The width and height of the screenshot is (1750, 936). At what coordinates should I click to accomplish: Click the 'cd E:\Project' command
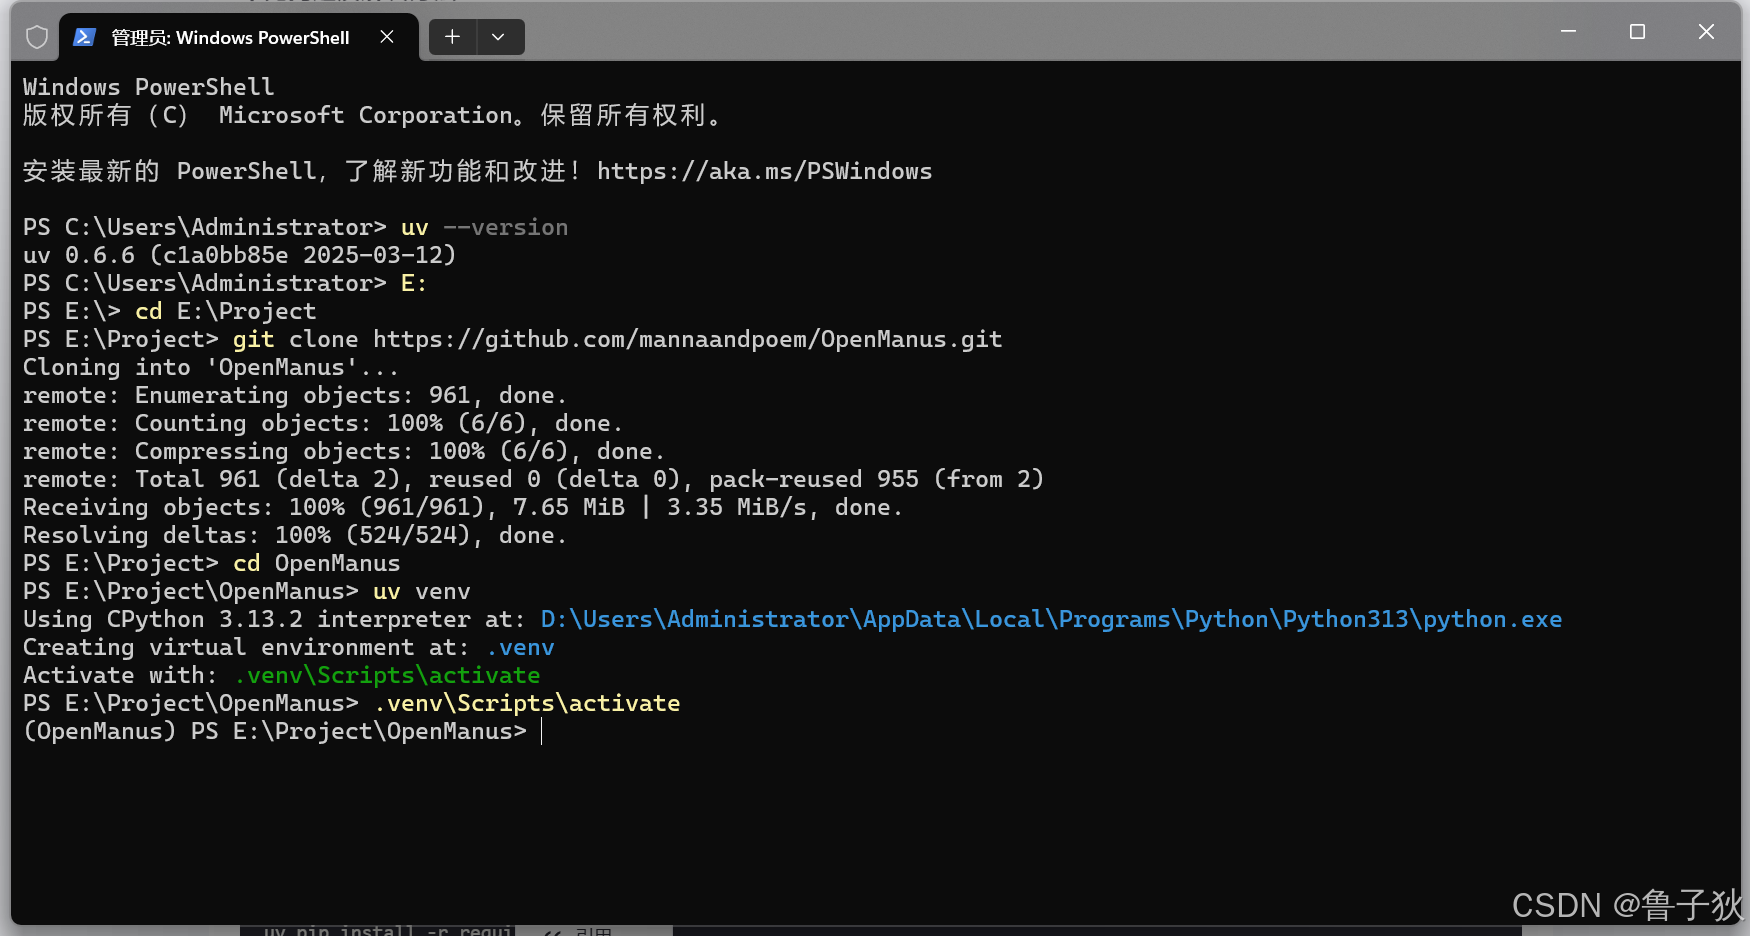226,311
